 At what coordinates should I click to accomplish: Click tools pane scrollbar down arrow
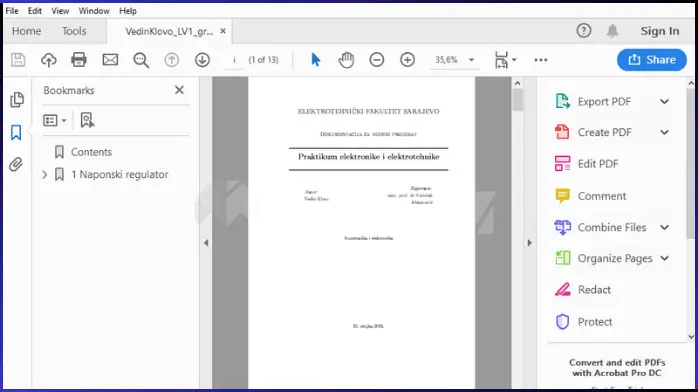[691, 337]
